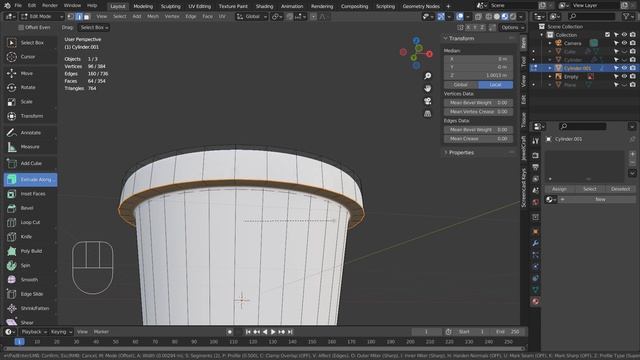Select the Smooth tool
This screenshot has width=640, height=360.
pos(30,280)
